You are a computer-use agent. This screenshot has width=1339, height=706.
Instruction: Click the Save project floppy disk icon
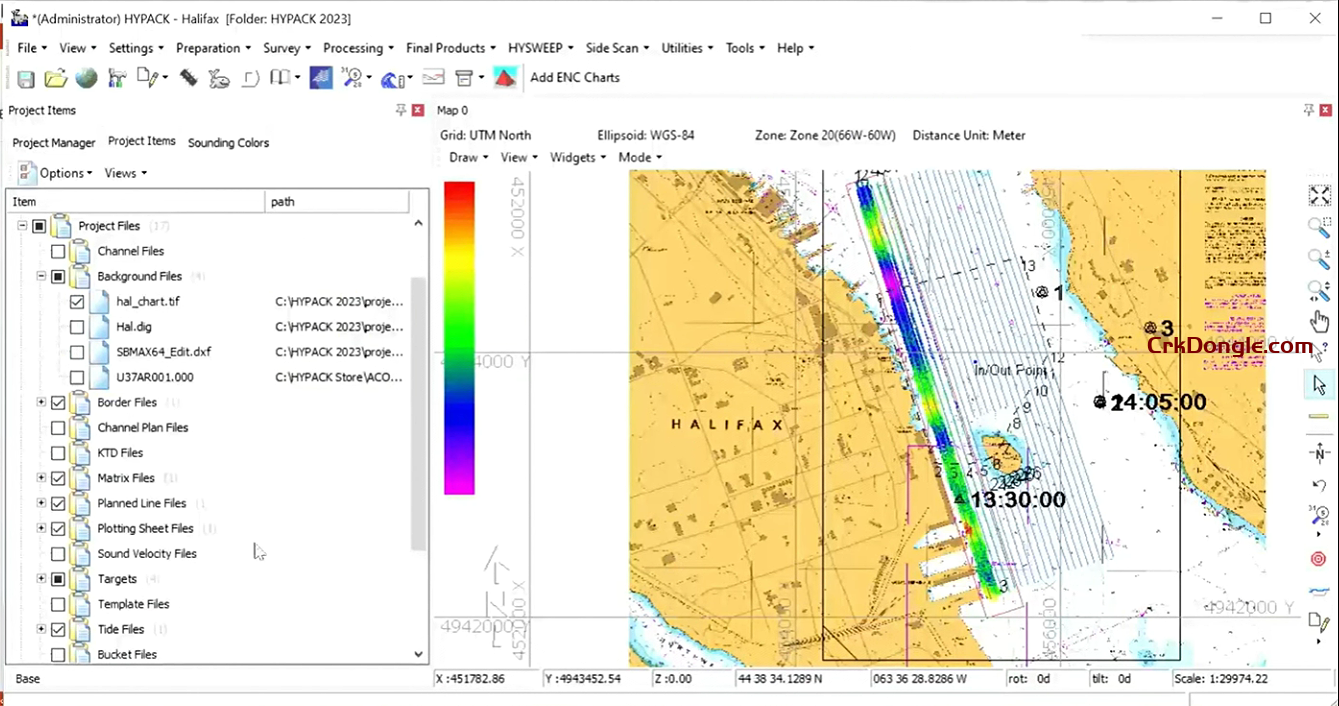pyautogui.click(x=26, y=78)
